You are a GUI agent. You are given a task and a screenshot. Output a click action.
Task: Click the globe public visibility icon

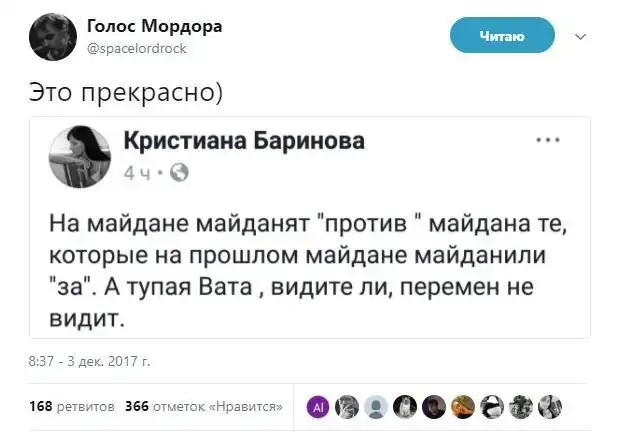pos(181,173)
